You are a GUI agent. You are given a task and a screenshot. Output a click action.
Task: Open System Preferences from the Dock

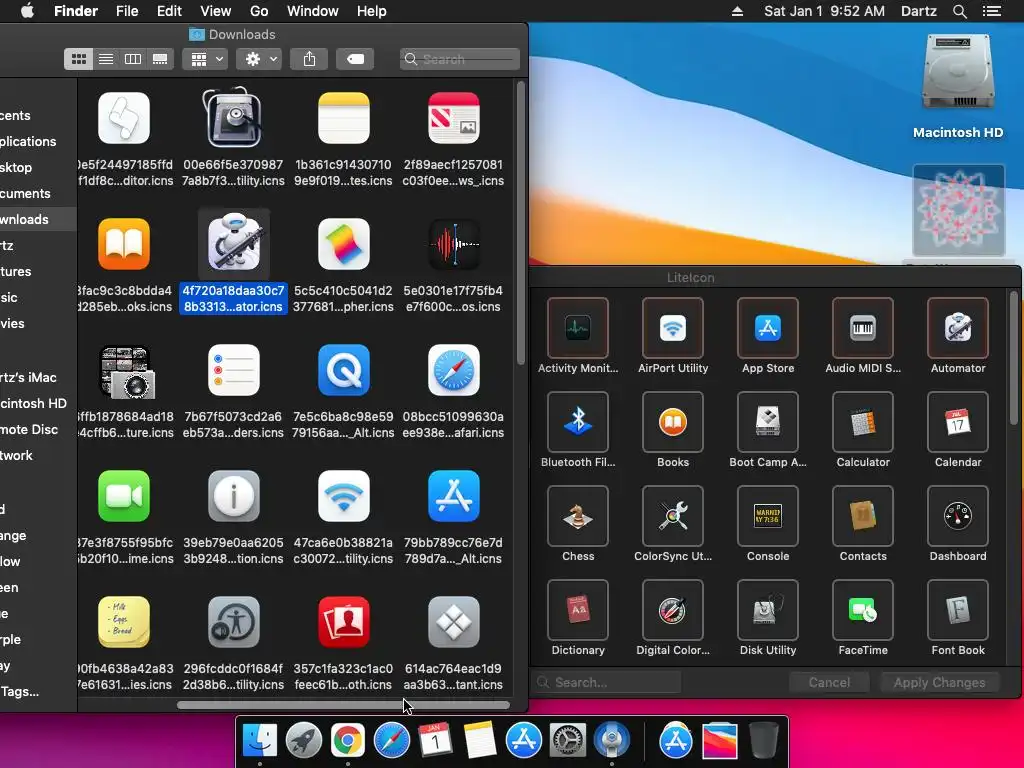coord(568,741)
